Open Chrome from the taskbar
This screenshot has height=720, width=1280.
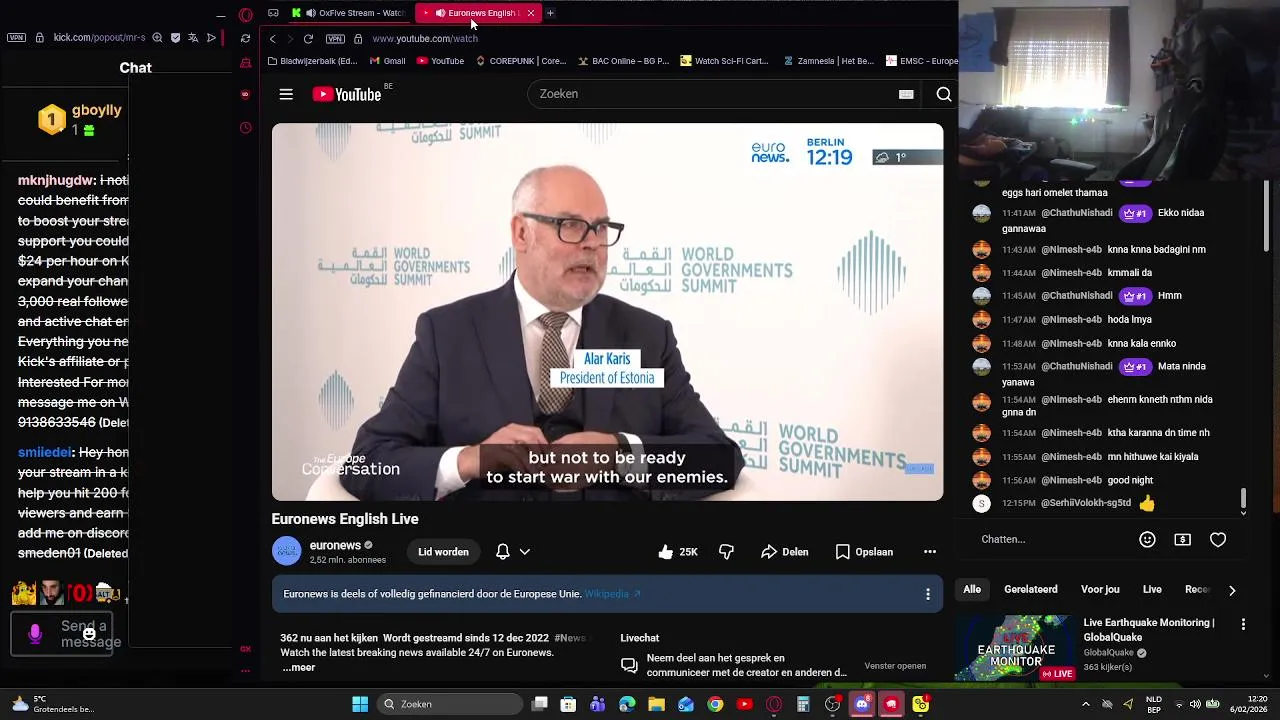click(x=715, y=704)
